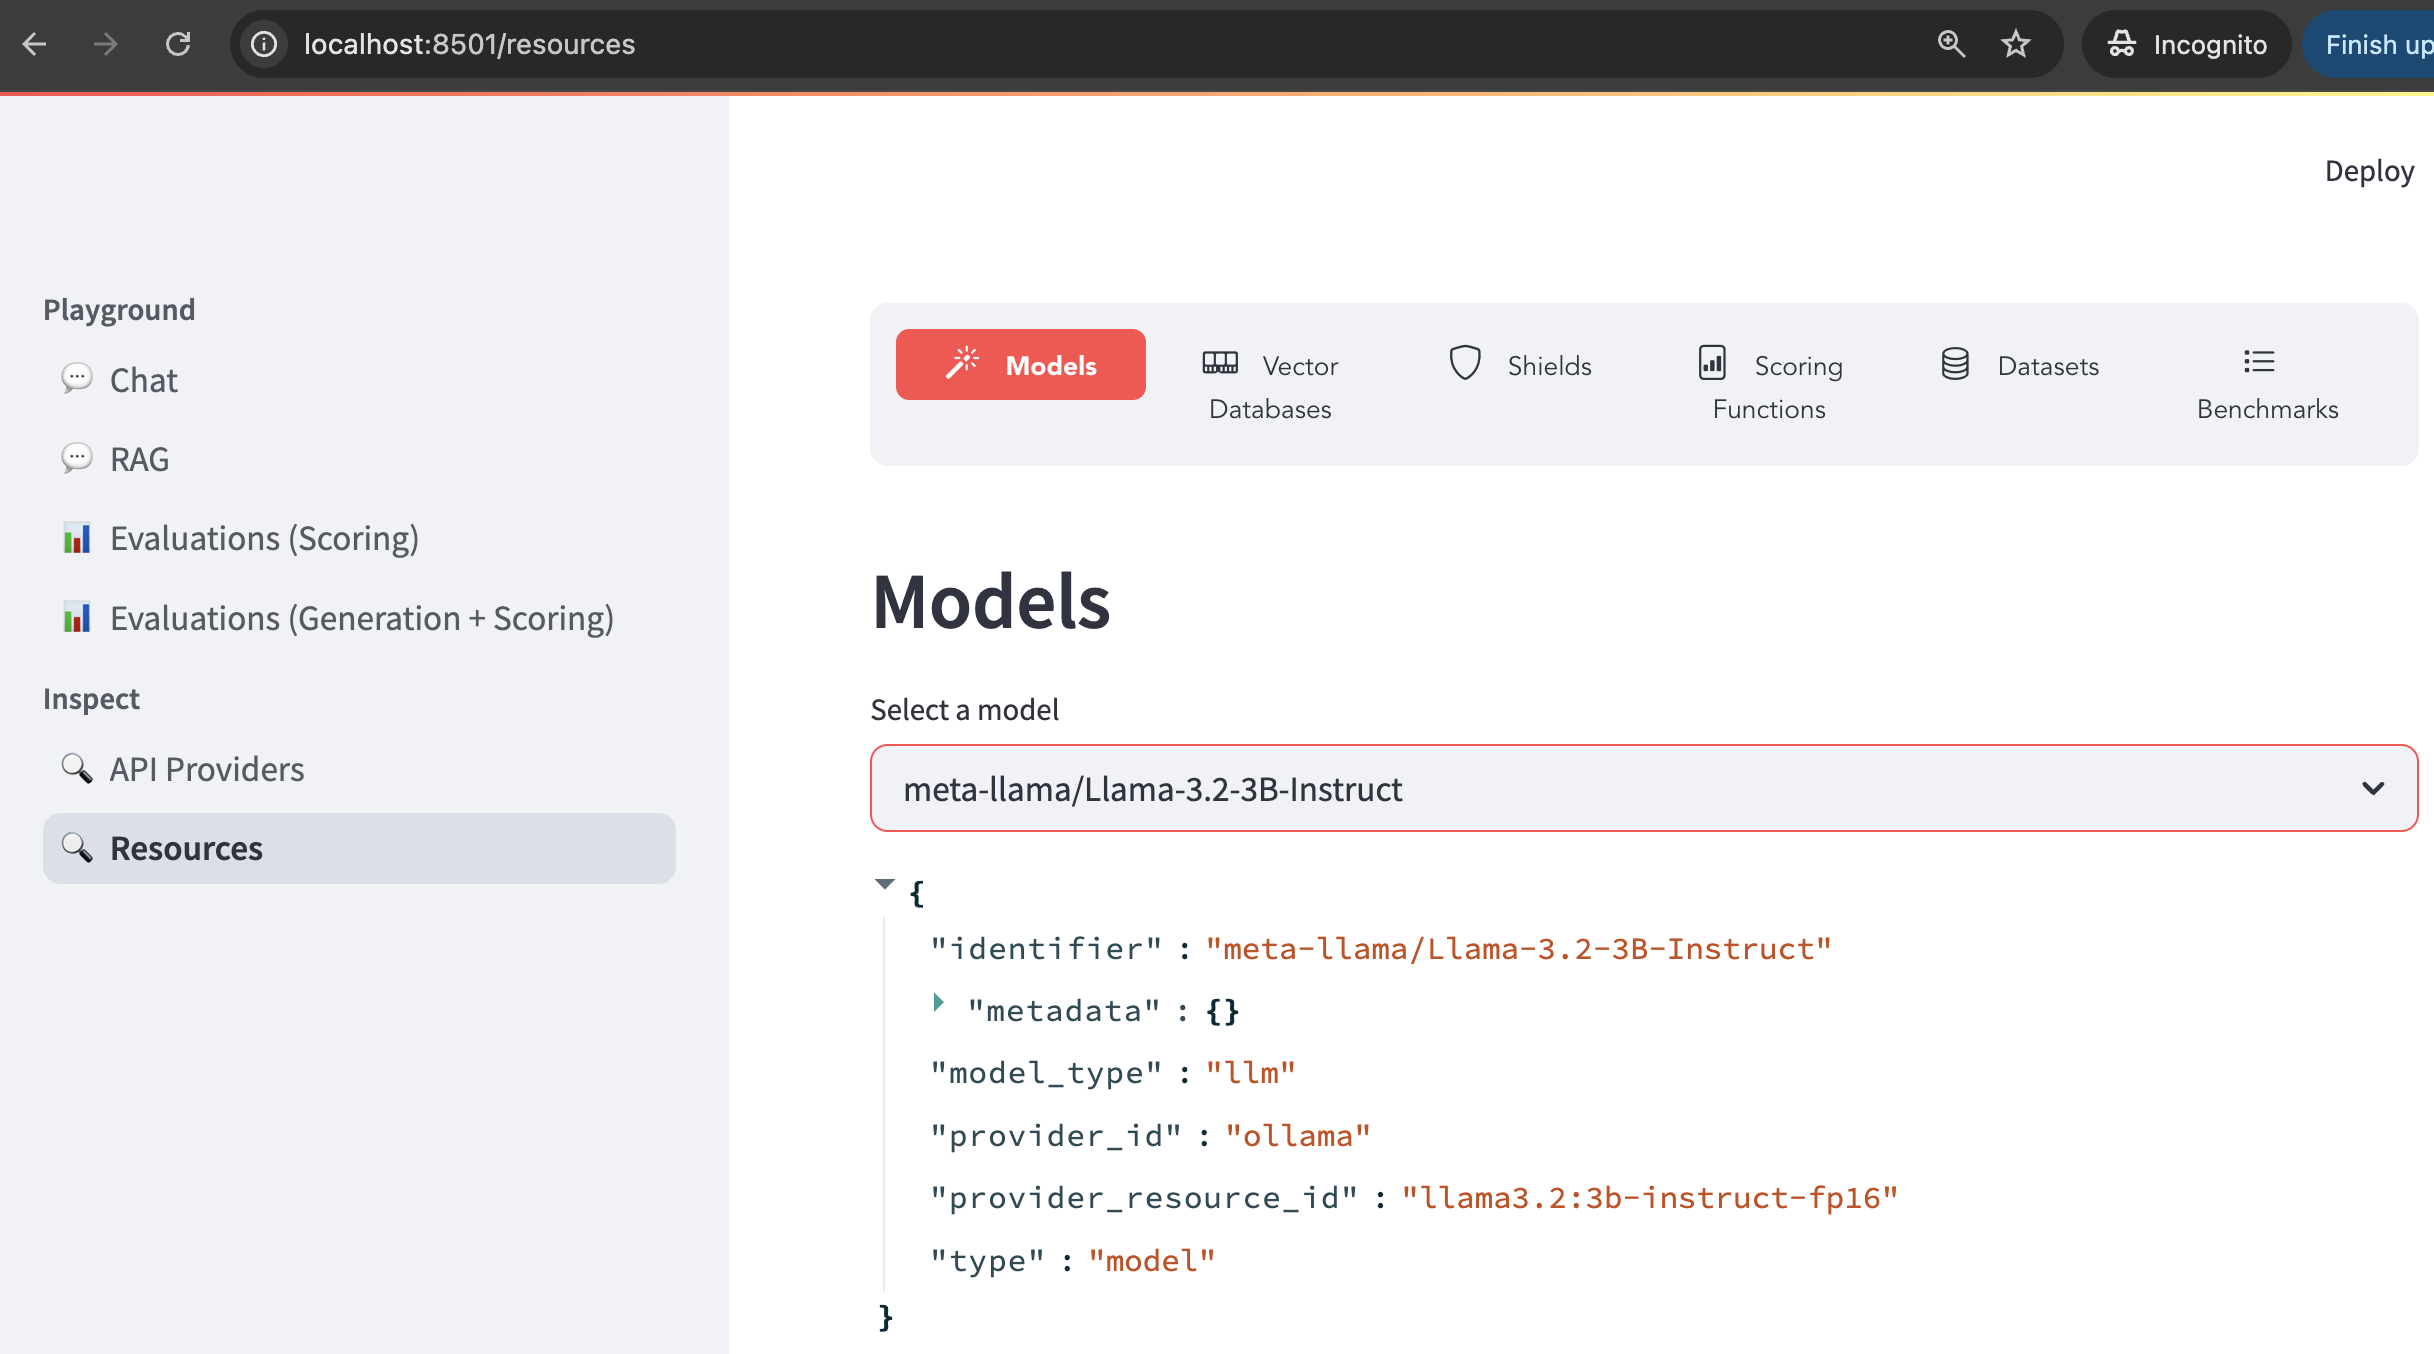The height and width of the screenshot is (1354, 2434).
Task: Open the zoom magnifier icon in address bar
Action: click(1951, 44)
